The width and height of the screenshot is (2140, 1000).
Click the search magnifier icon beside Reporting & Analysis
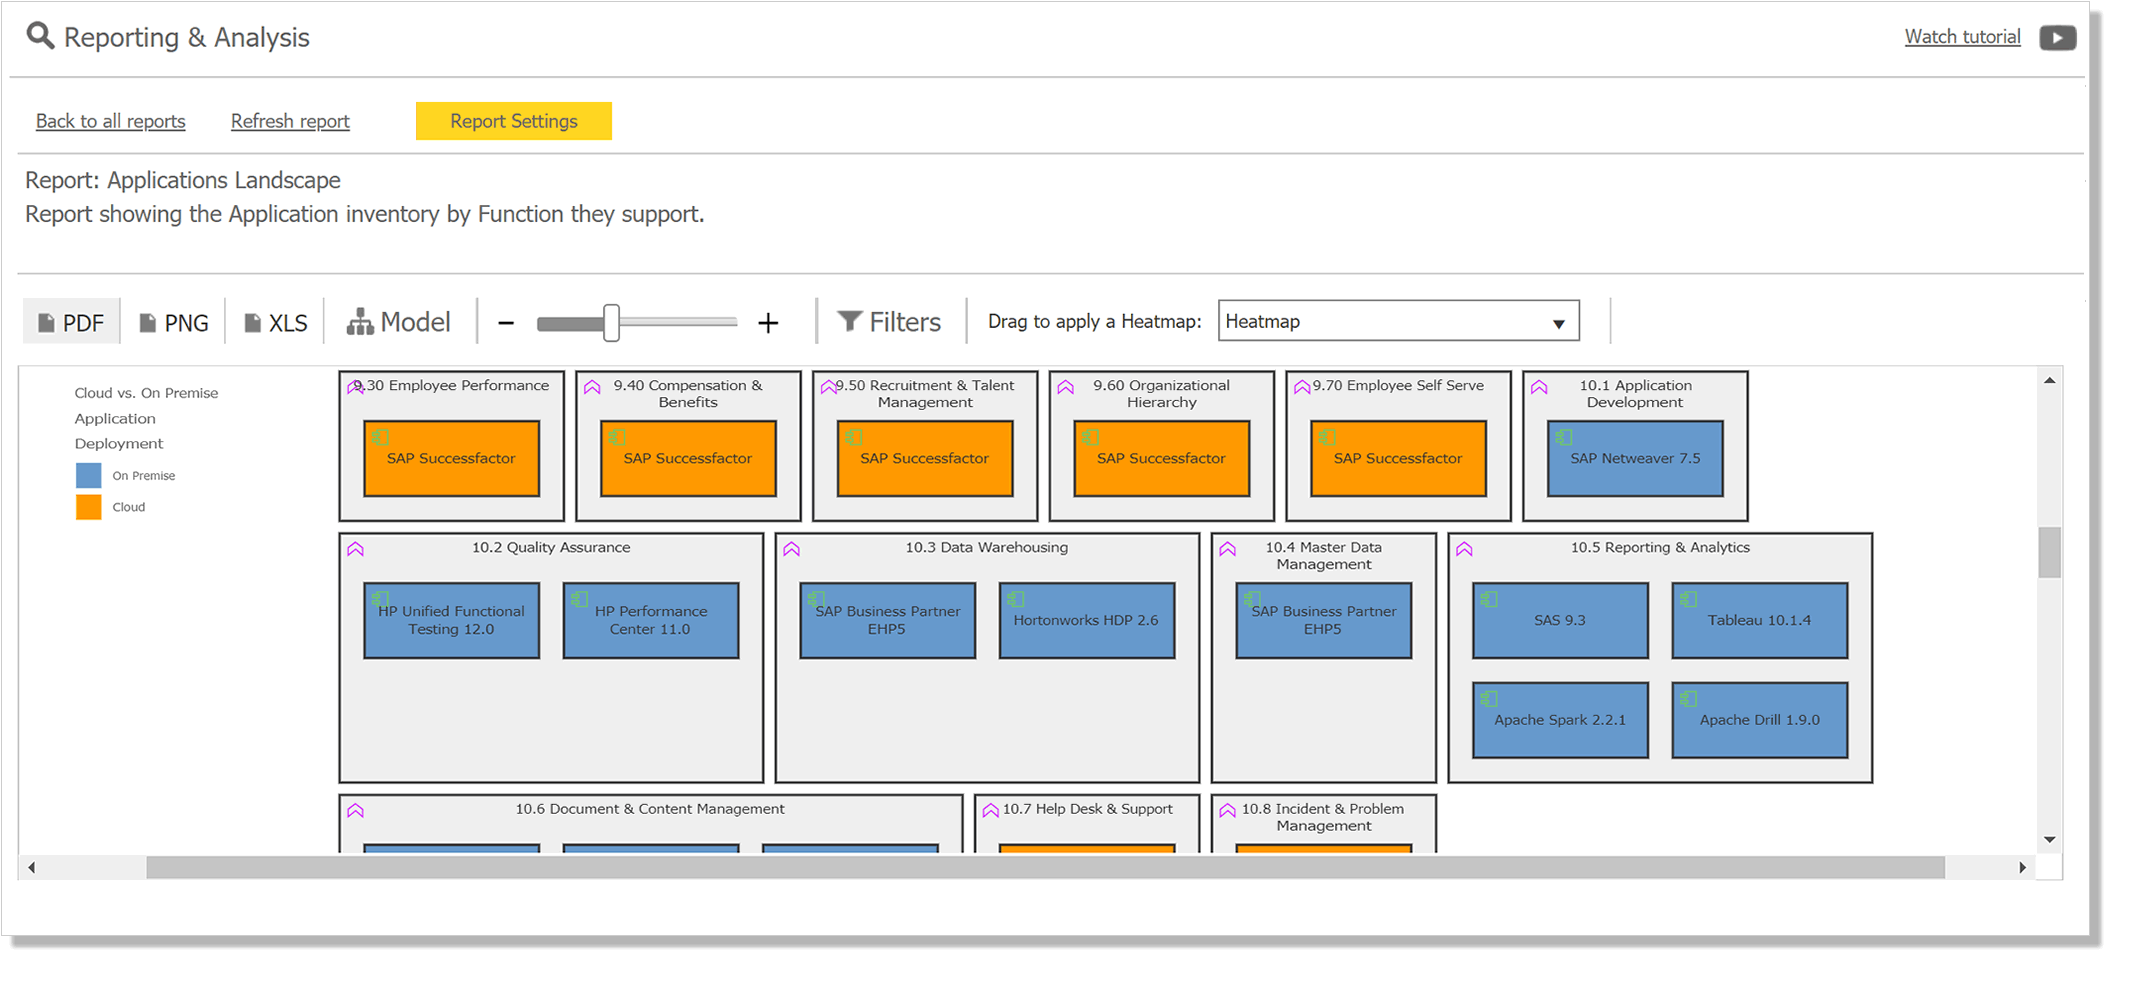point(40,36)
